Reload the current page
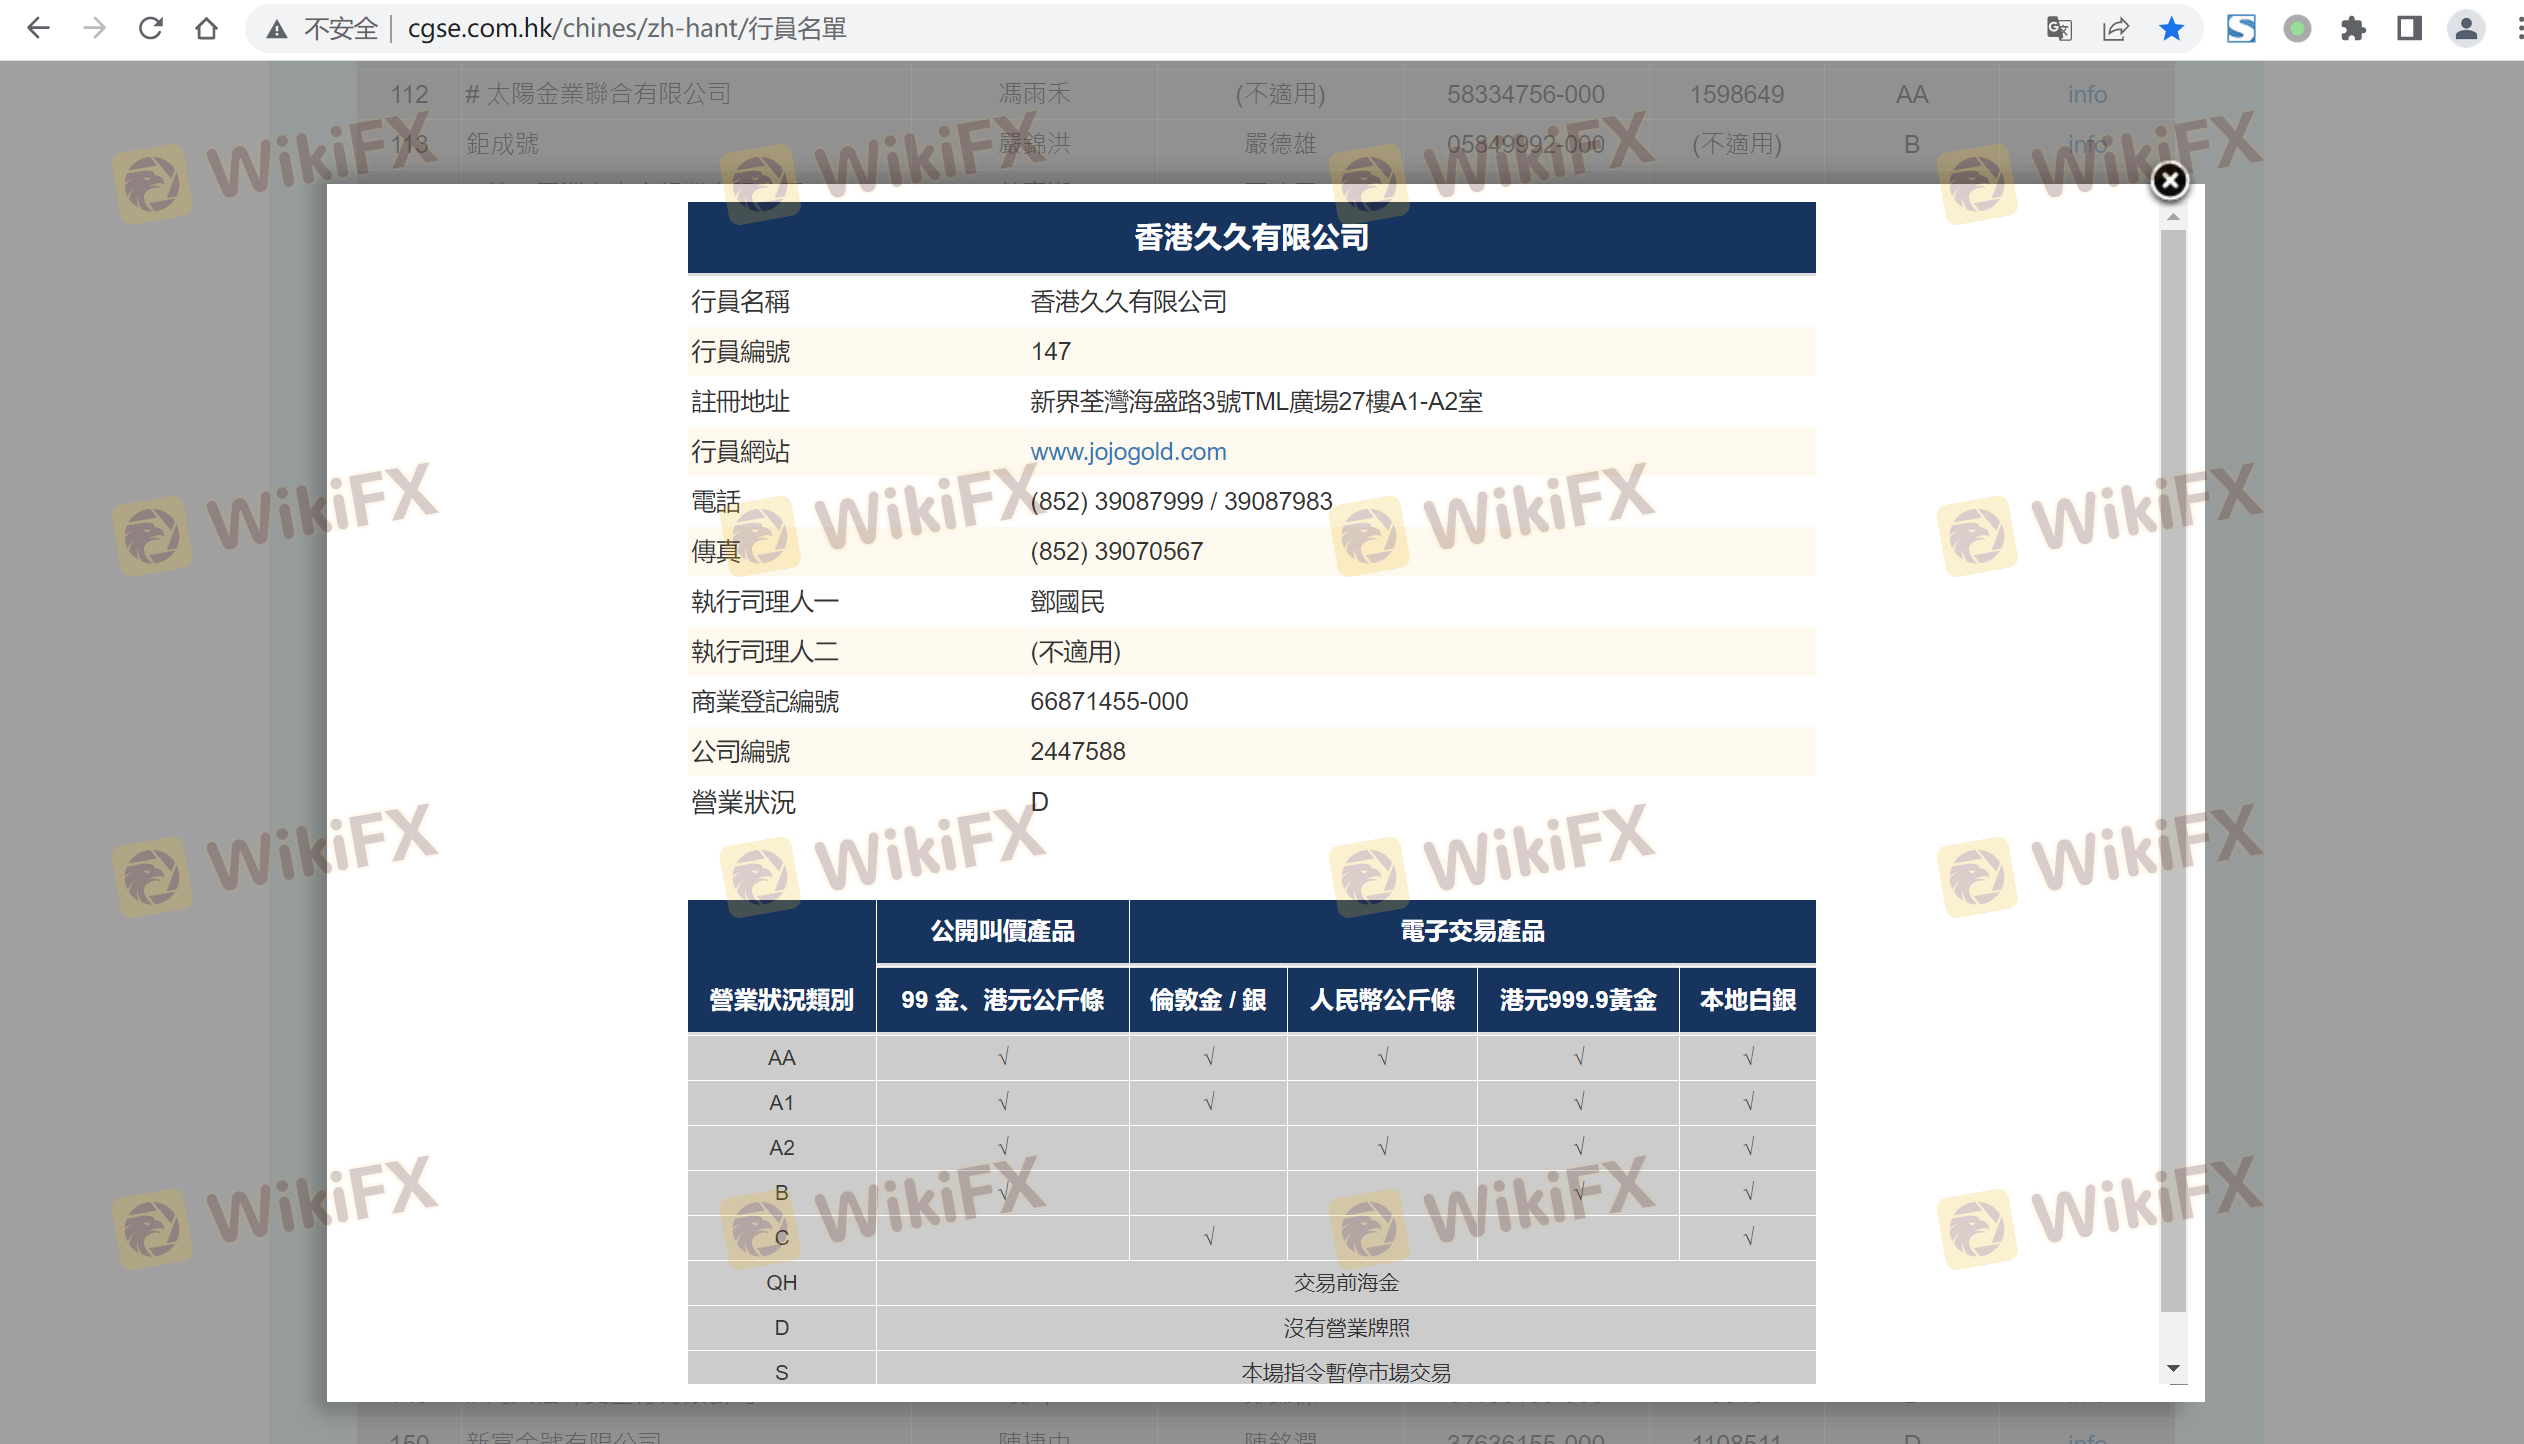2524x1444 pixels. pos(150,28)
